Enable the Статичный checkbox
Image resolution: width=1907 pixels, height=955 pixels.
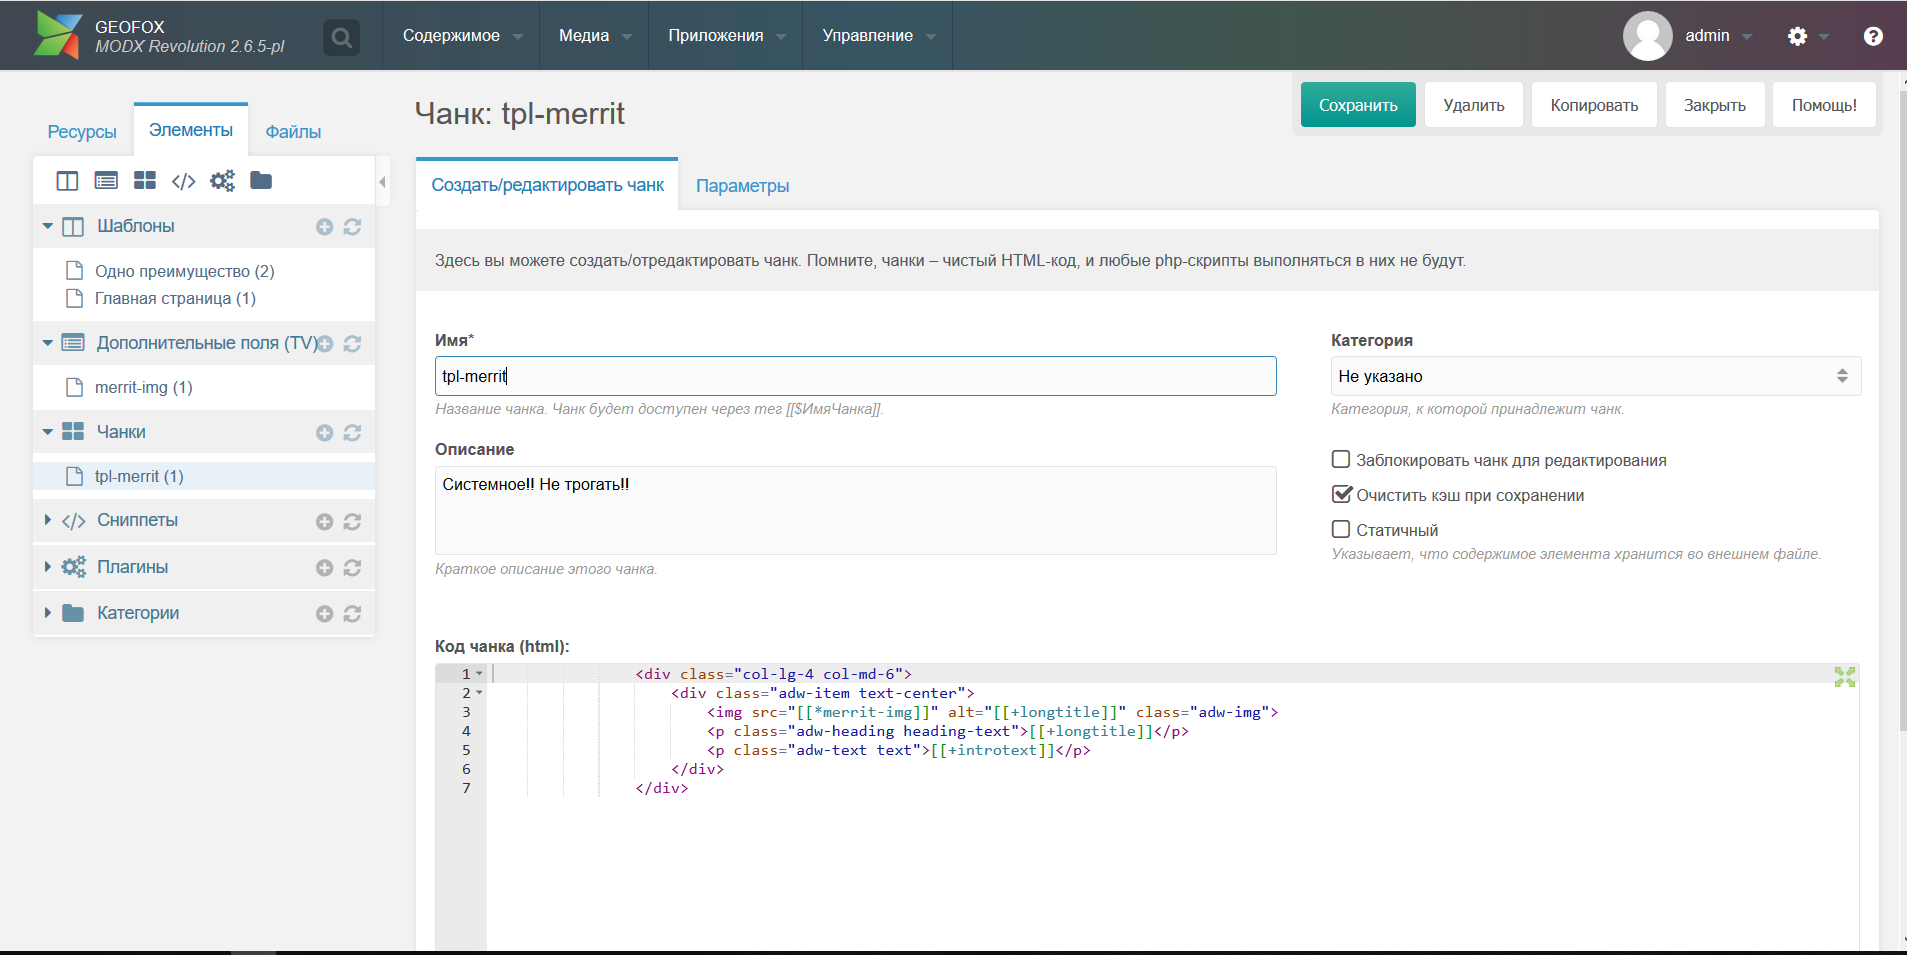[x=1341, y=529]
